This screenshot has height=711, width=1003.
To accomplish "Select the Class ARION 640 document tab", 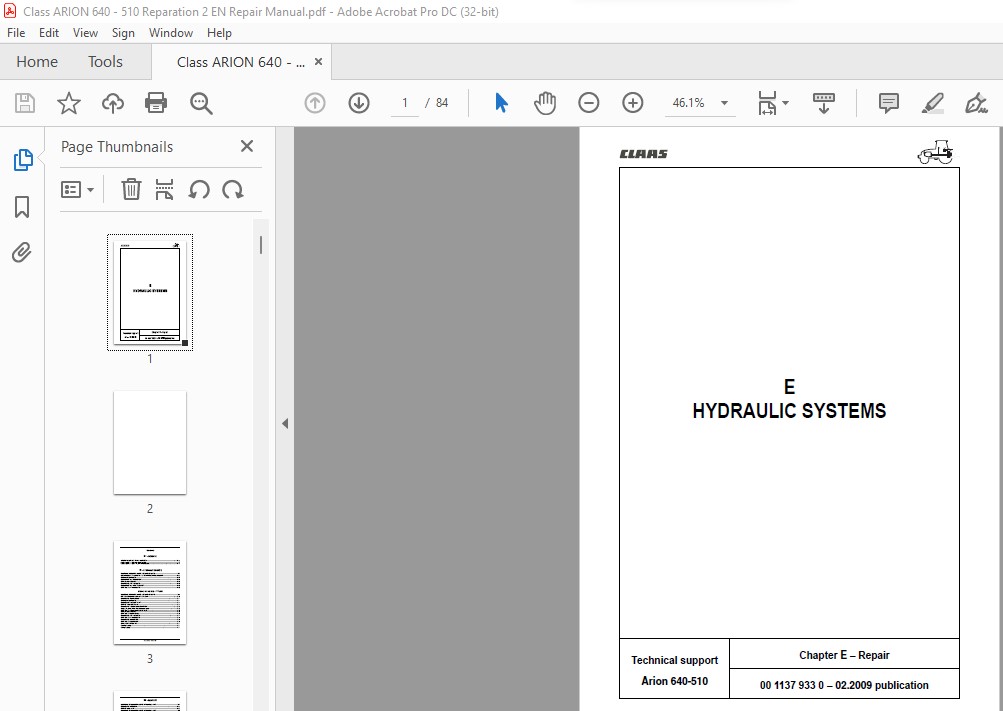I will [x=241, y=62].
